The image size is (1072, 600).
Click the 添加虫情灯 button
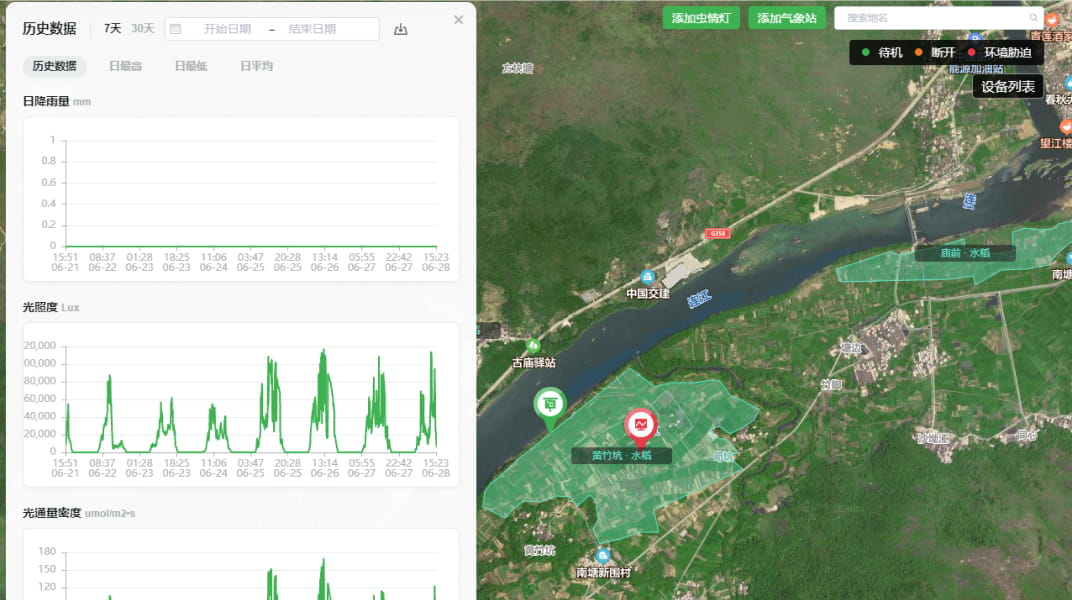pos(701,18)
